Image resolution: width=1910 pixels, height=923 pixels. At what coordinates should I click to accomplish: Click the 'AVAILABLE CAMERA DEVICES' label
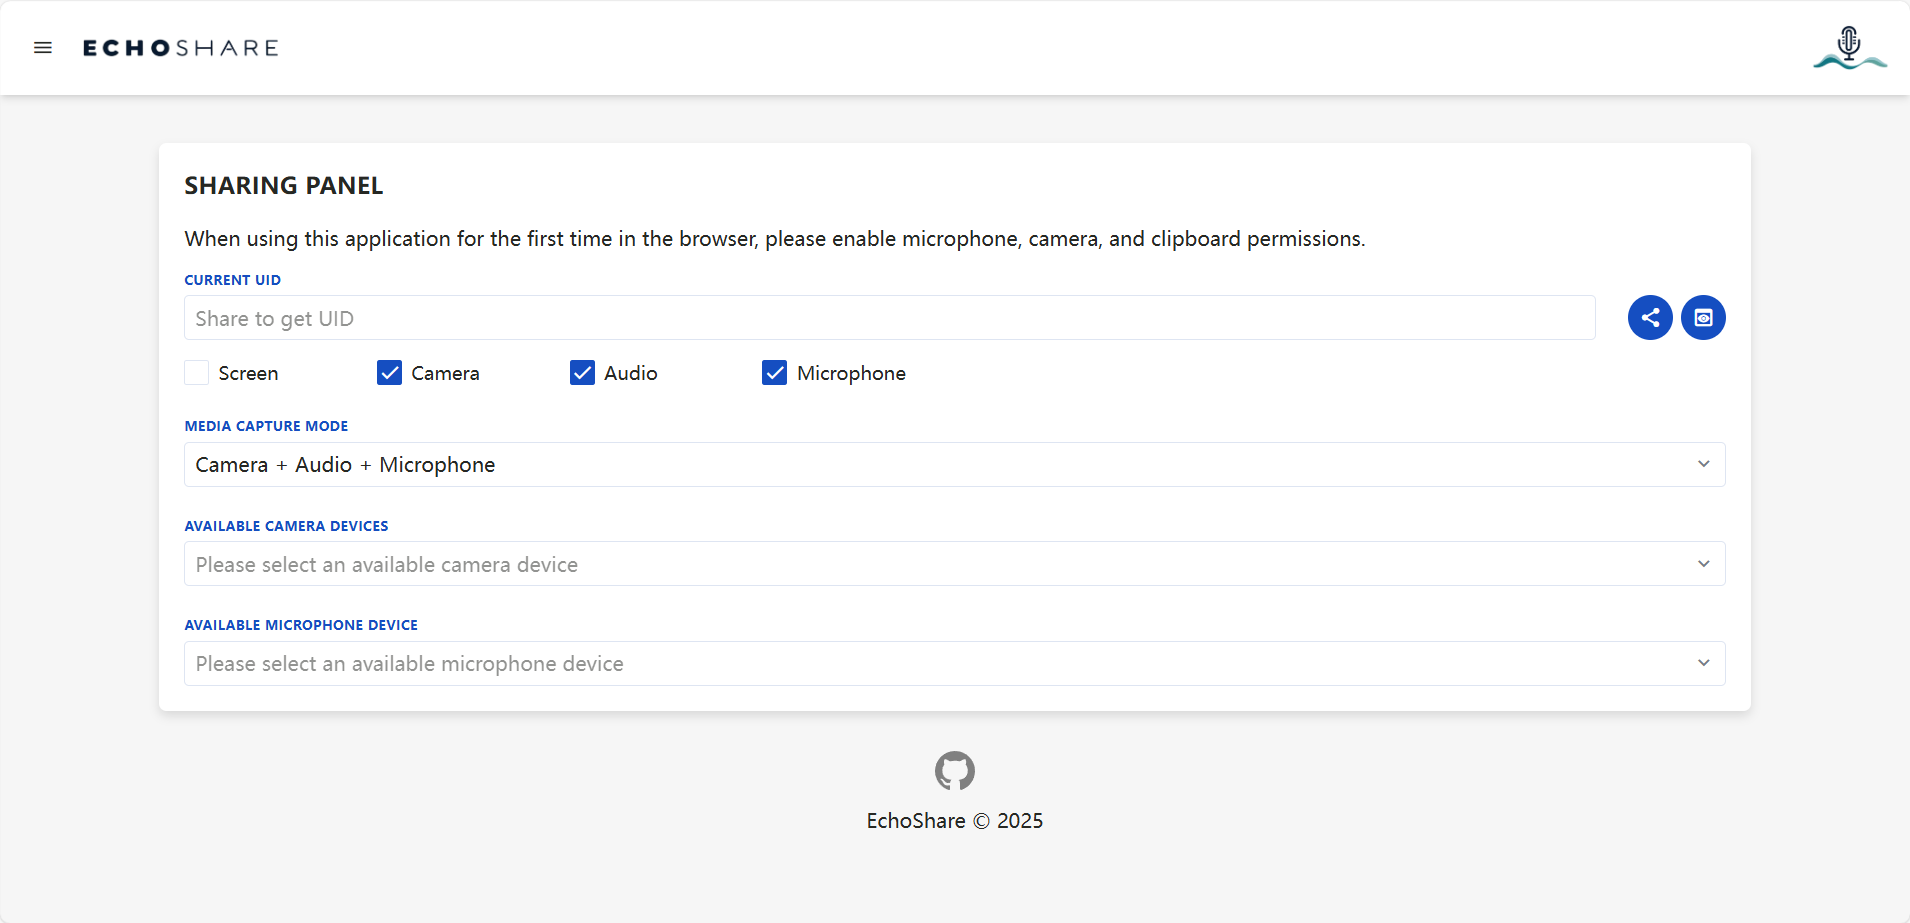pyautogui.click(x=286, y=526)
